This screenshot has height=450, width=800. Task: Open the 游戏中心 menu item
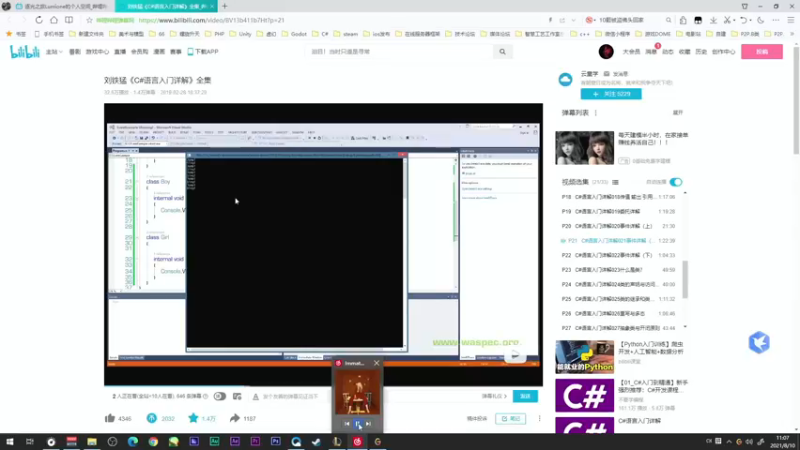[x=97, y=52]
